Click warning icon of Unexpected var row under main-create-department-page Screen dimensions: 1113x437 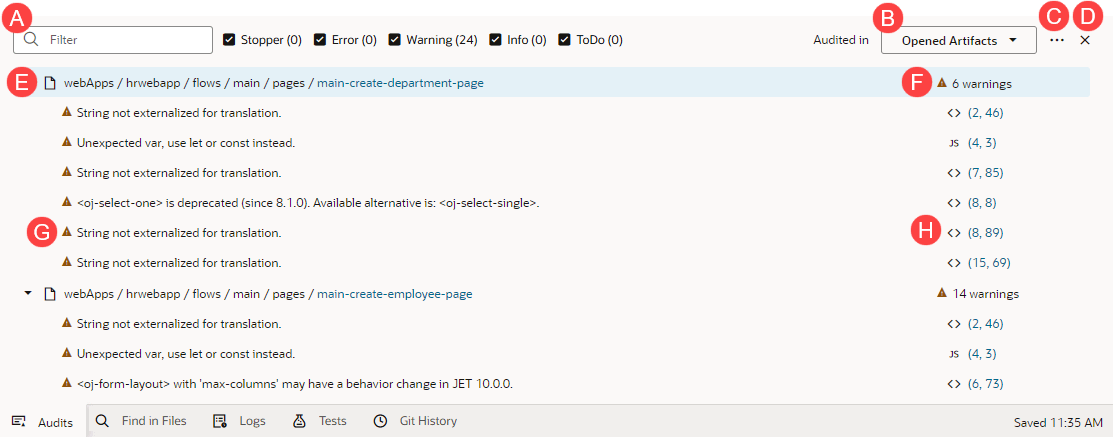pos(67,142)
